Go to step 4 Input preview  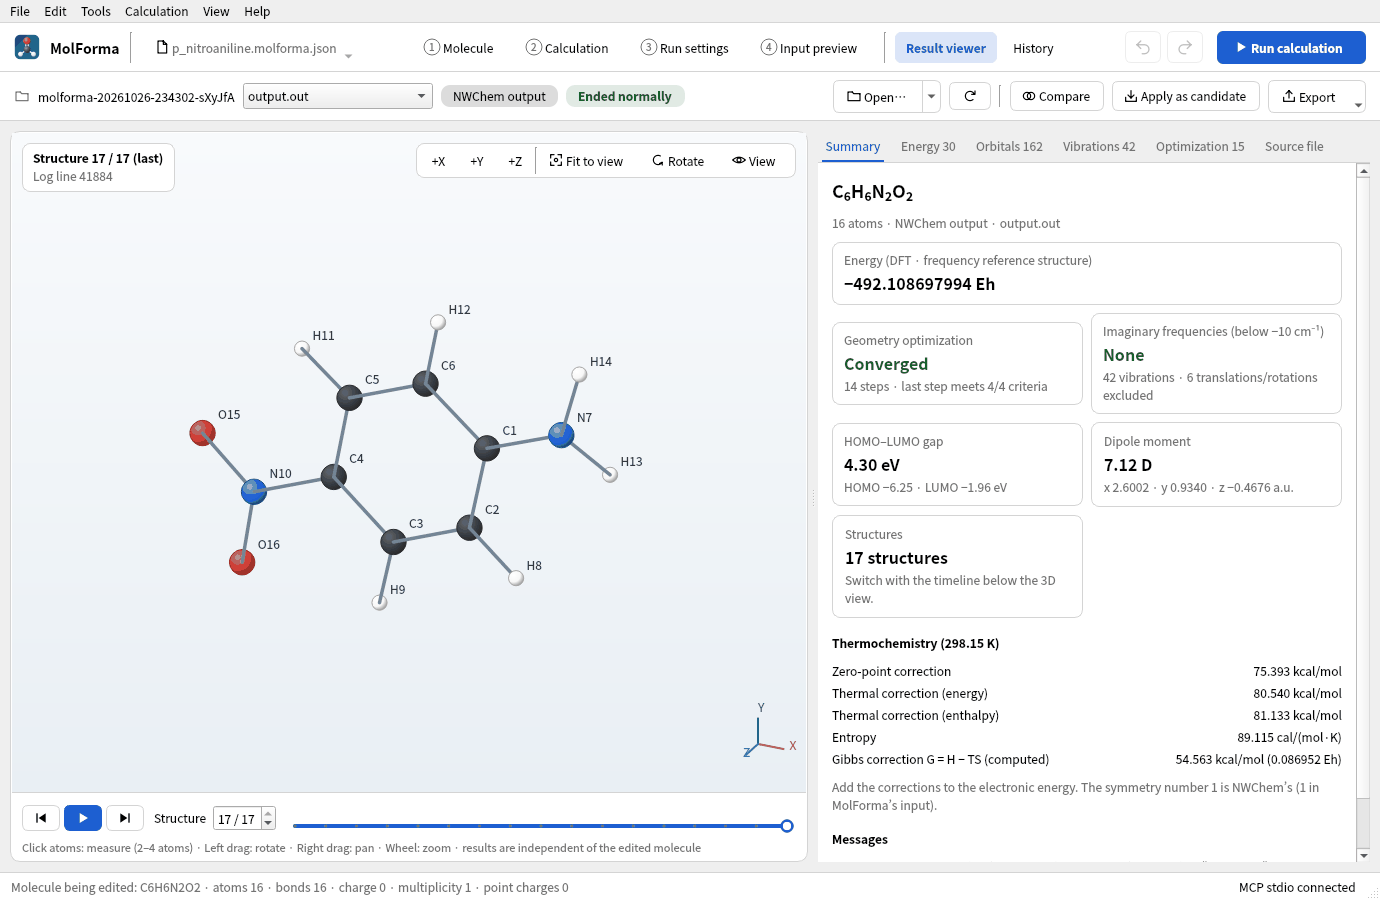point(808,48)
